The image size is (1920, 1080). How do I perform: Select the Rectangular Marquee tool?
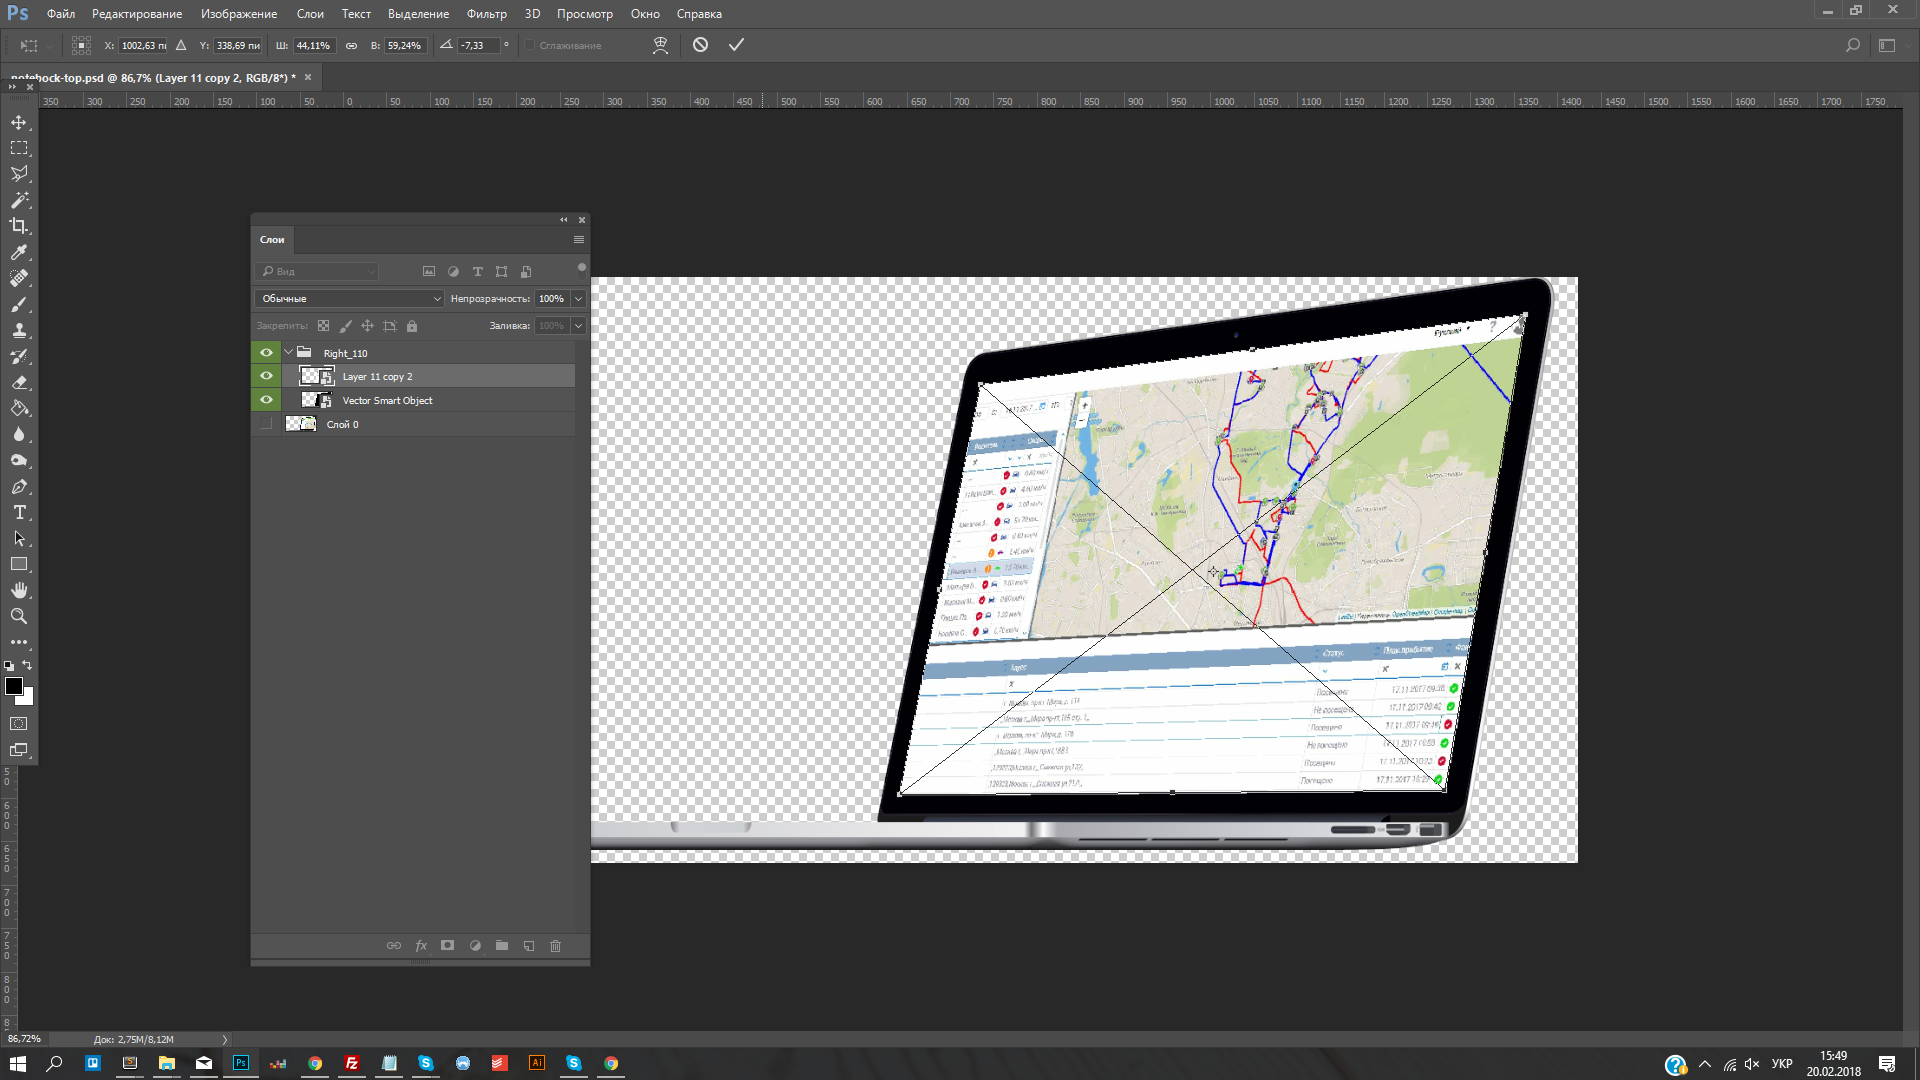19,148
